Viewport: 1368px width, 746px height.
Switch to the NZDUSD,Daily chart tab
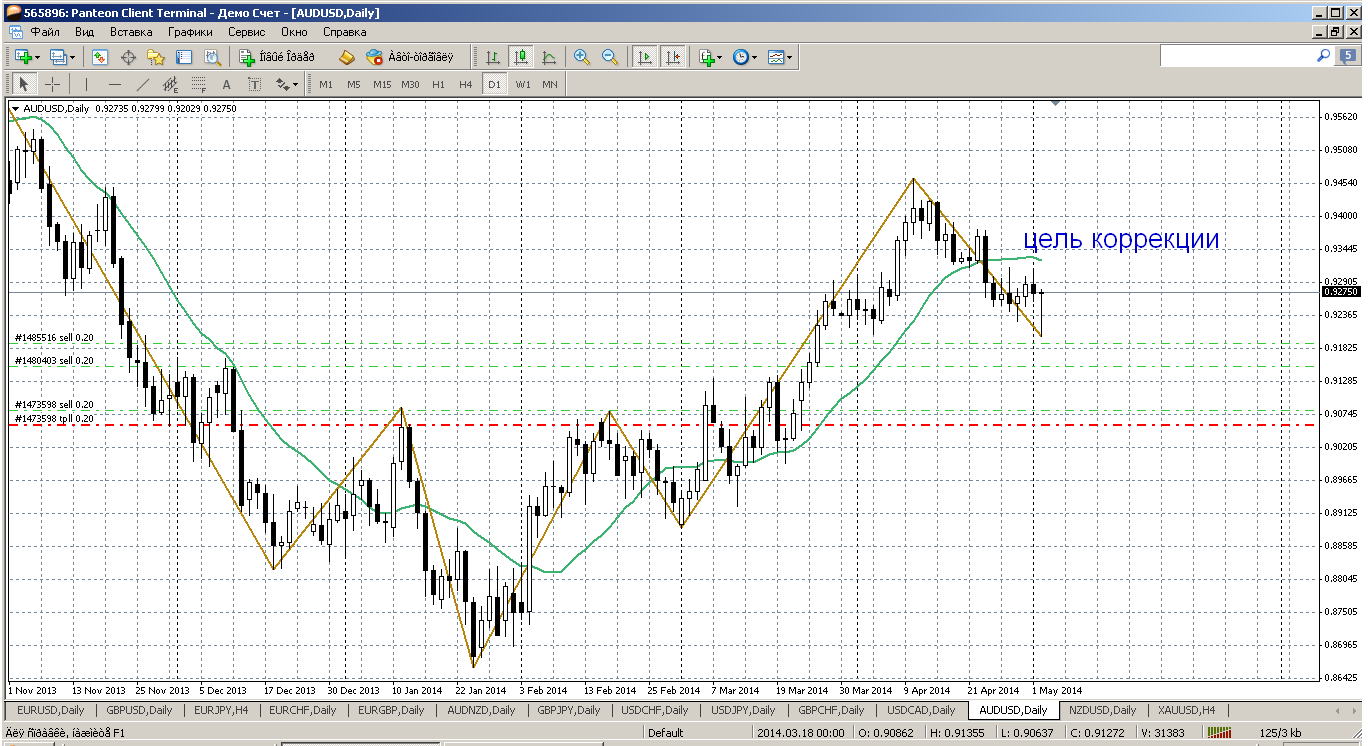[x=1102, y=710]
